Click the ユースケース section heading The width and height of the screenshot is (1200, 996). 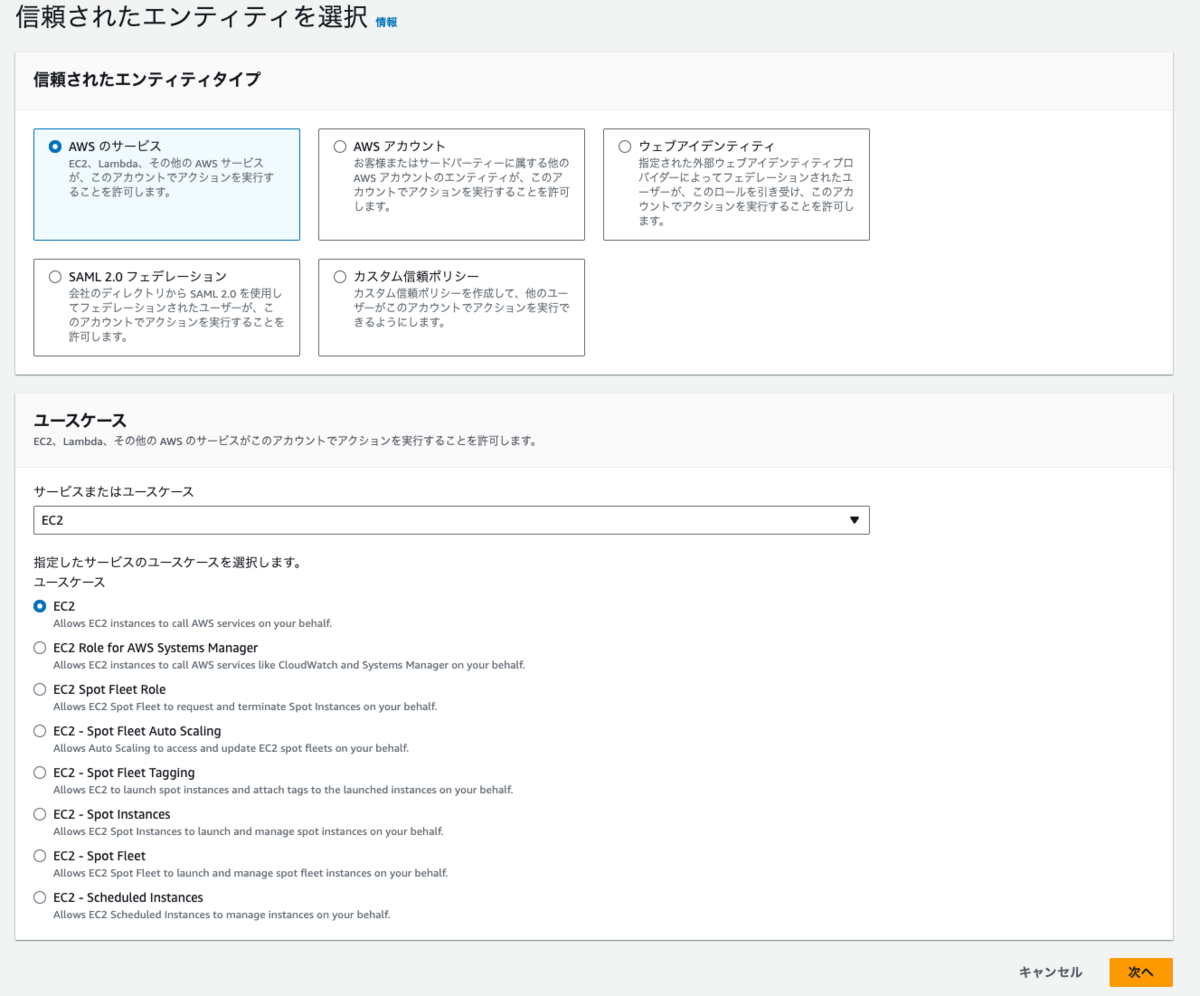tap(80, 419)
